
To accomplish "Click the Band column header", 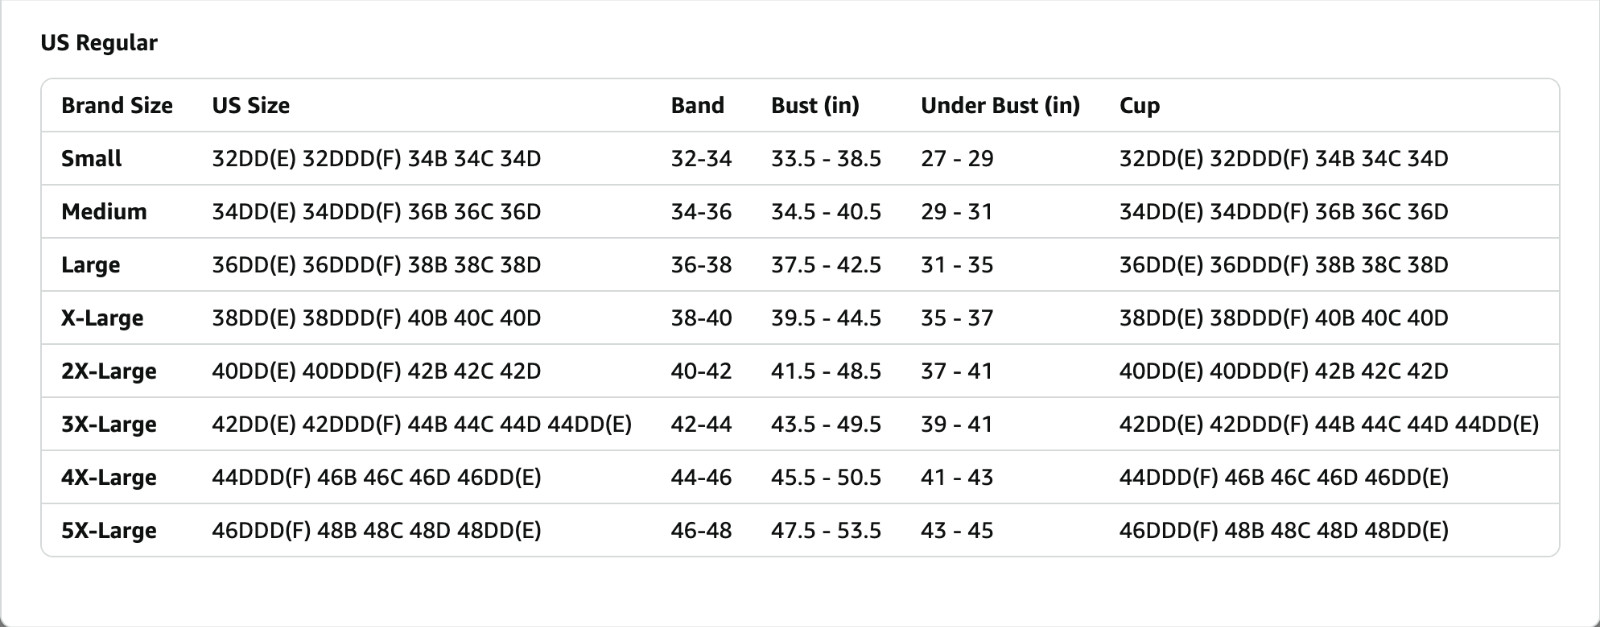I will pos(697,105).
